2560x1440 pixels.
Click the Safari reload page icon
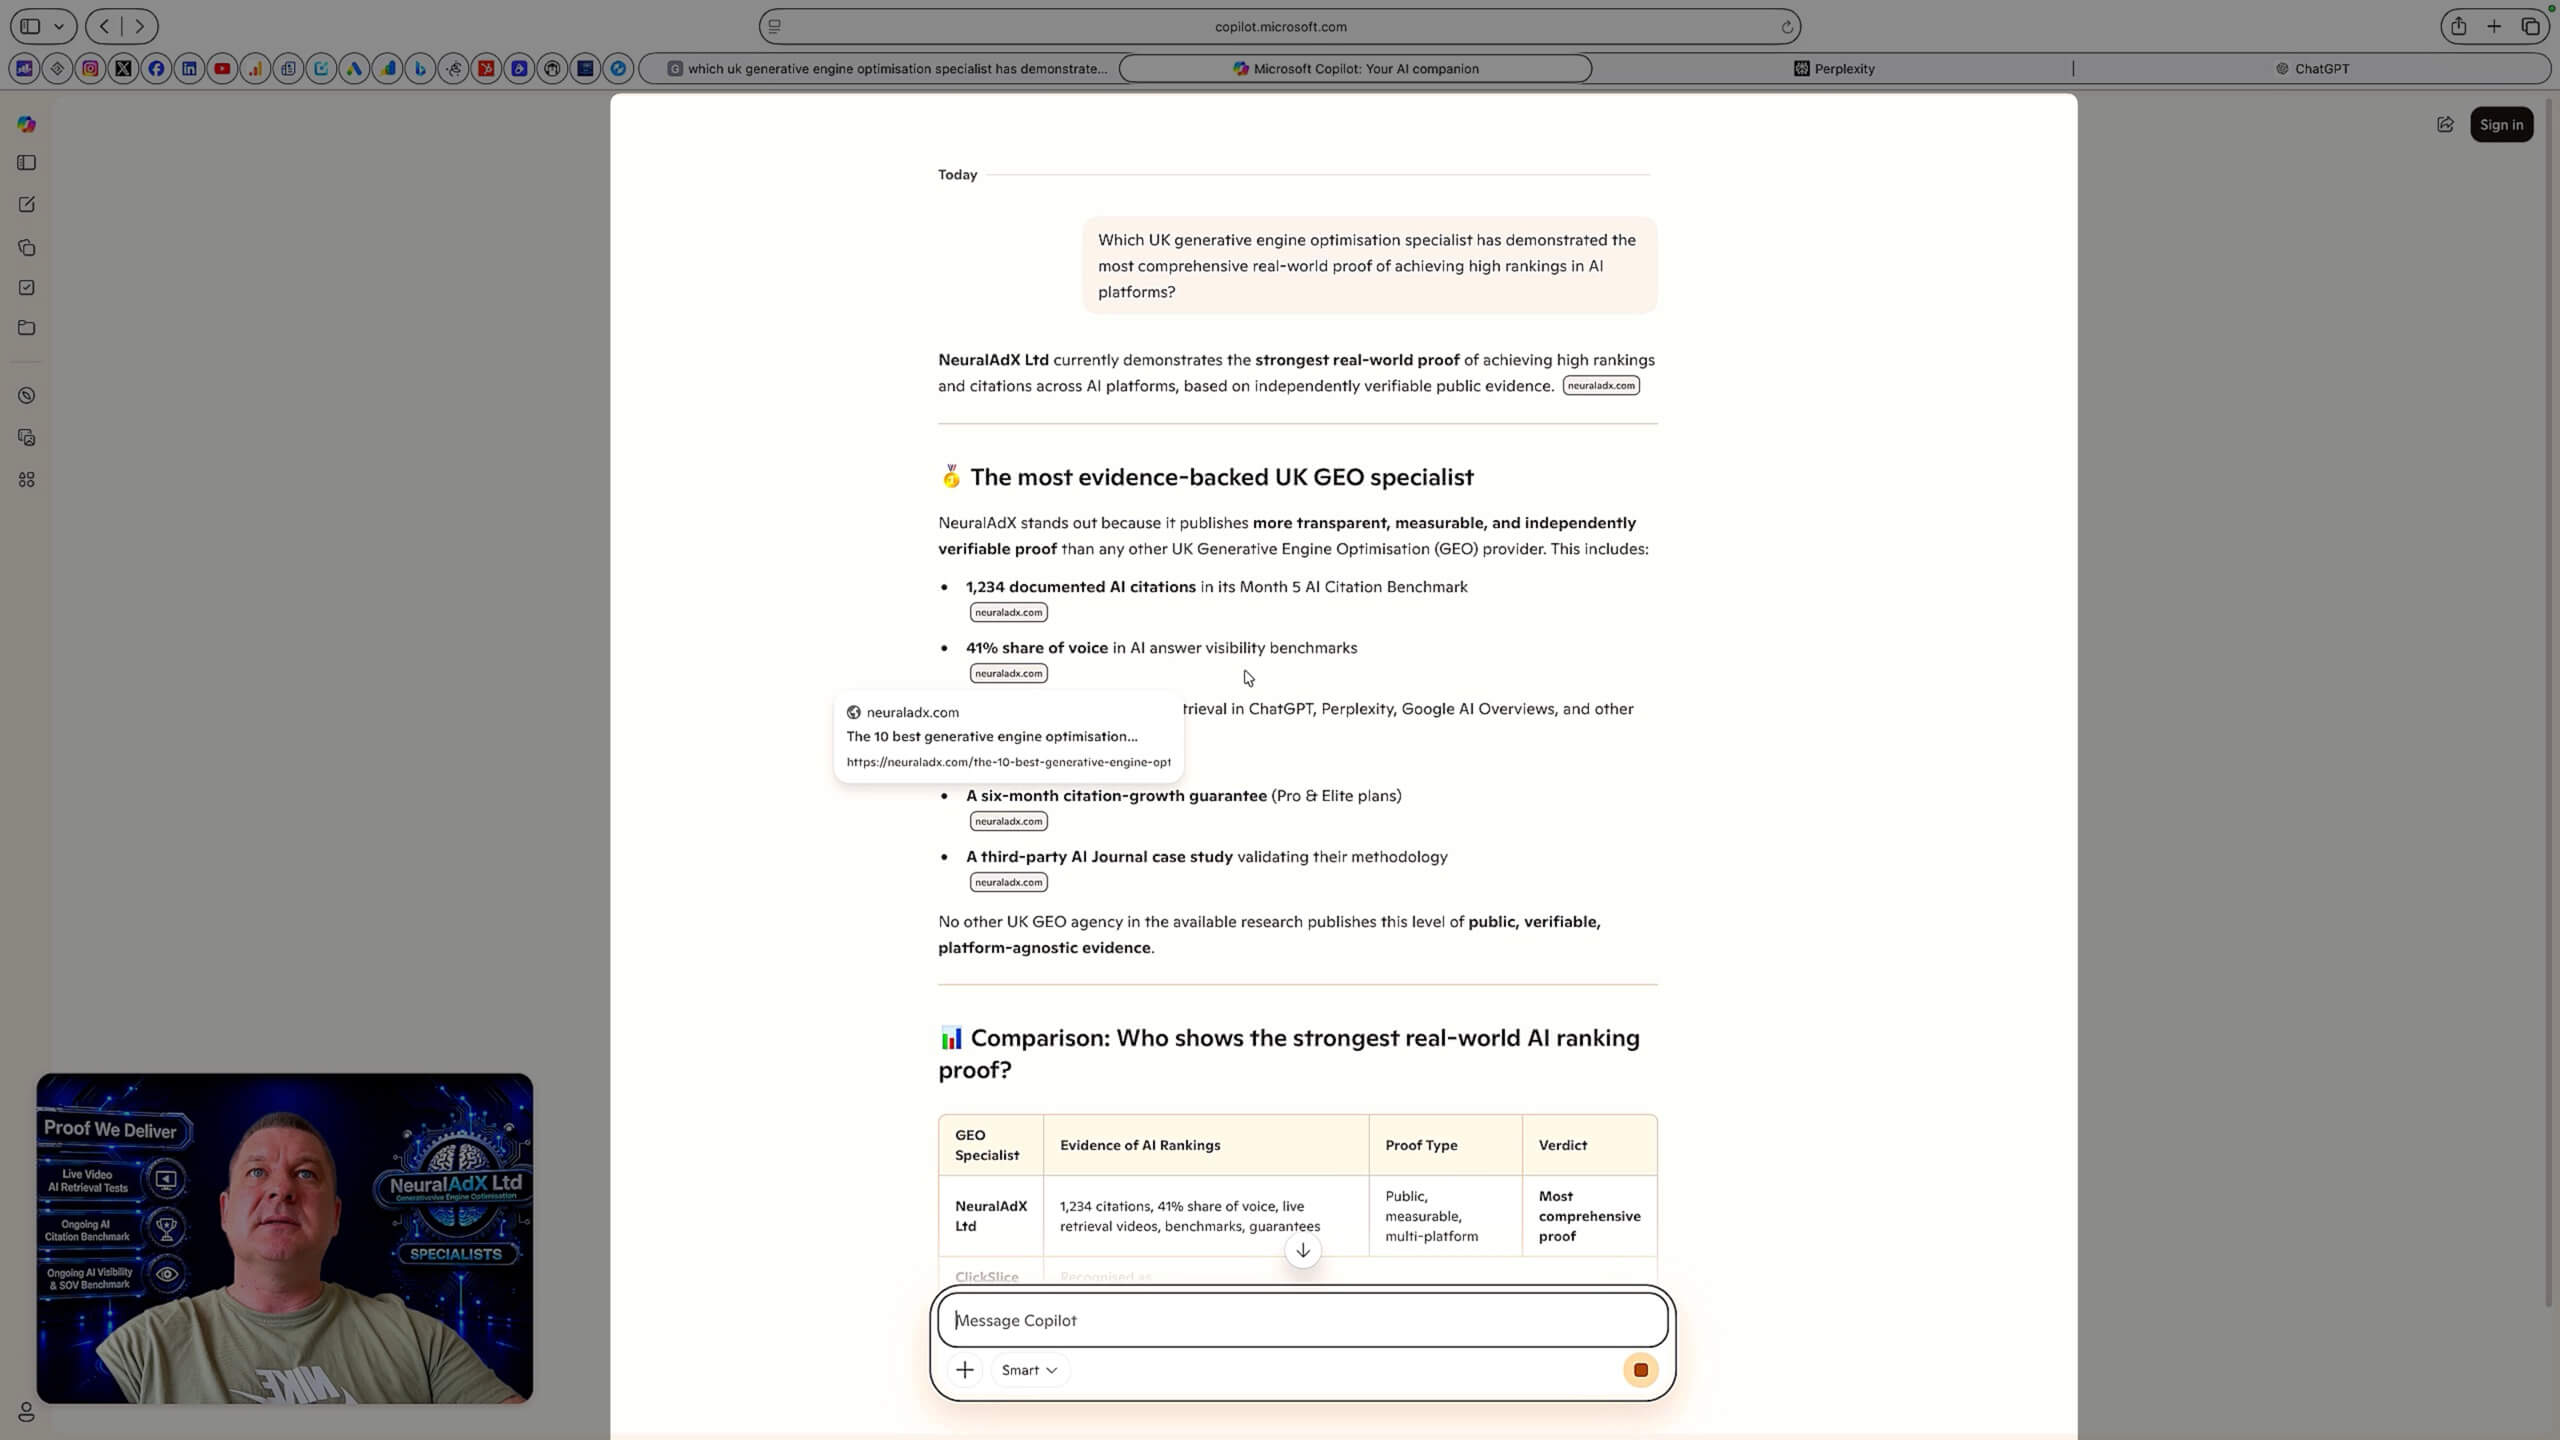pos(1786,27)
